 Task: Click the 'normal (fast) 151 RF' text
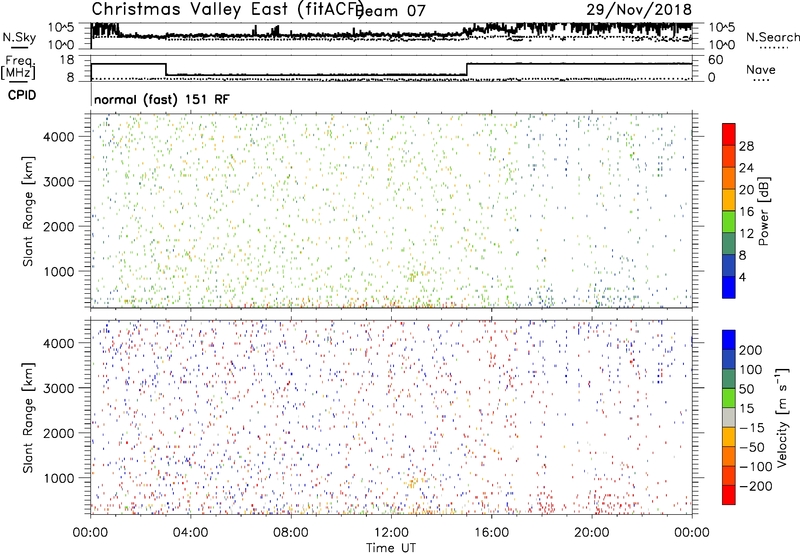pyautogui.click(x=162, y=99)
